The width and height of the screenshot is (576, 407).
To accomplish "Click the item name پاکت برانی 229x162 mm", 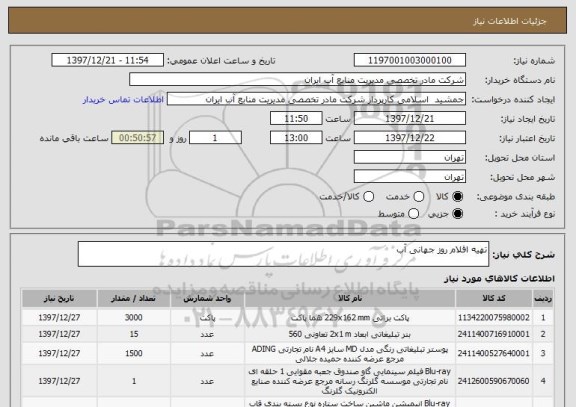I will click(350, 317).
